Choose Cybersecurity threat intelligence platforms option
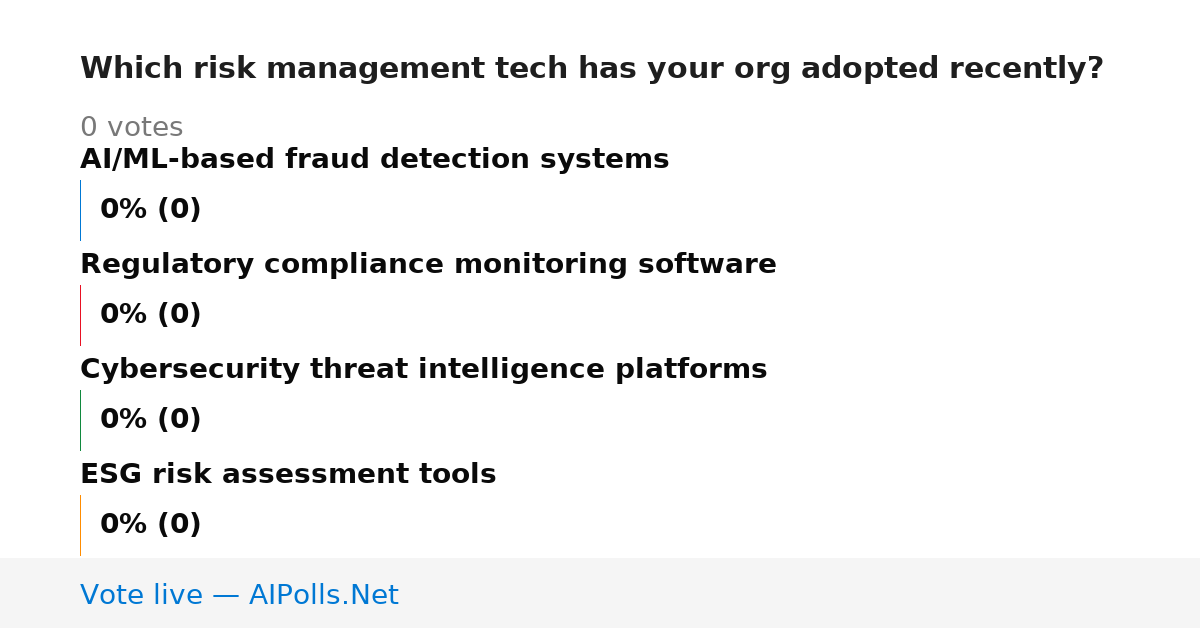1200x628 pixels. pos(423,370)
